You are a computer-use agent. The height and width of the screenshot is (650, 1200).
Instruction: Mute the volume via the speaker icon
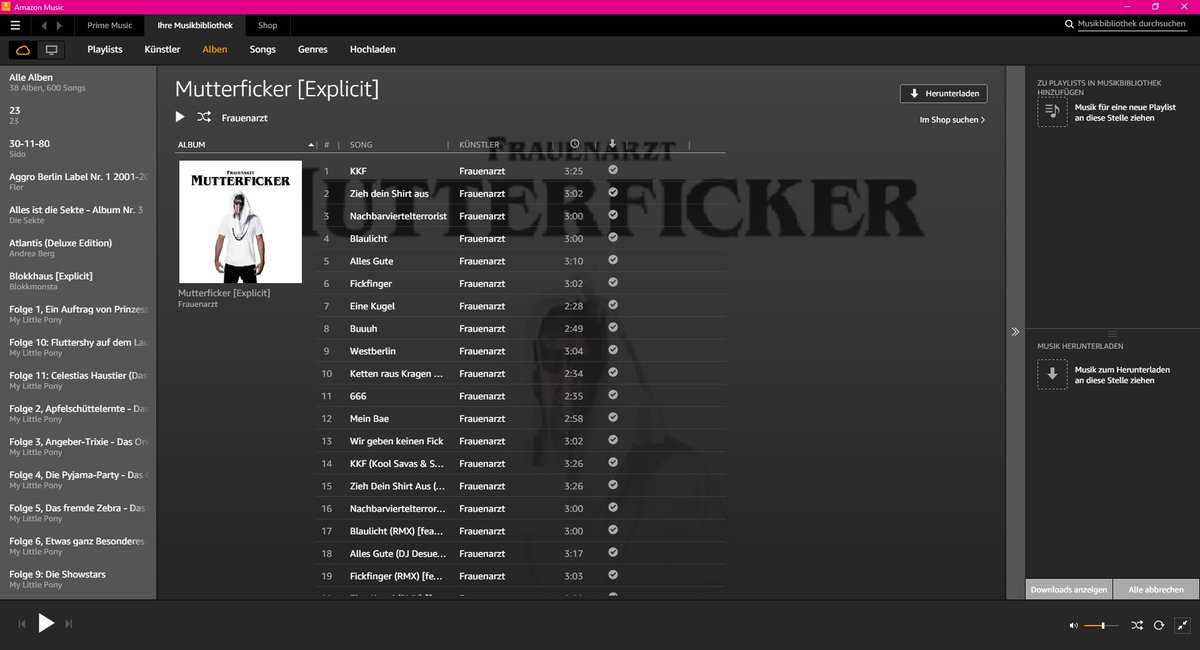coord(1073,624)
